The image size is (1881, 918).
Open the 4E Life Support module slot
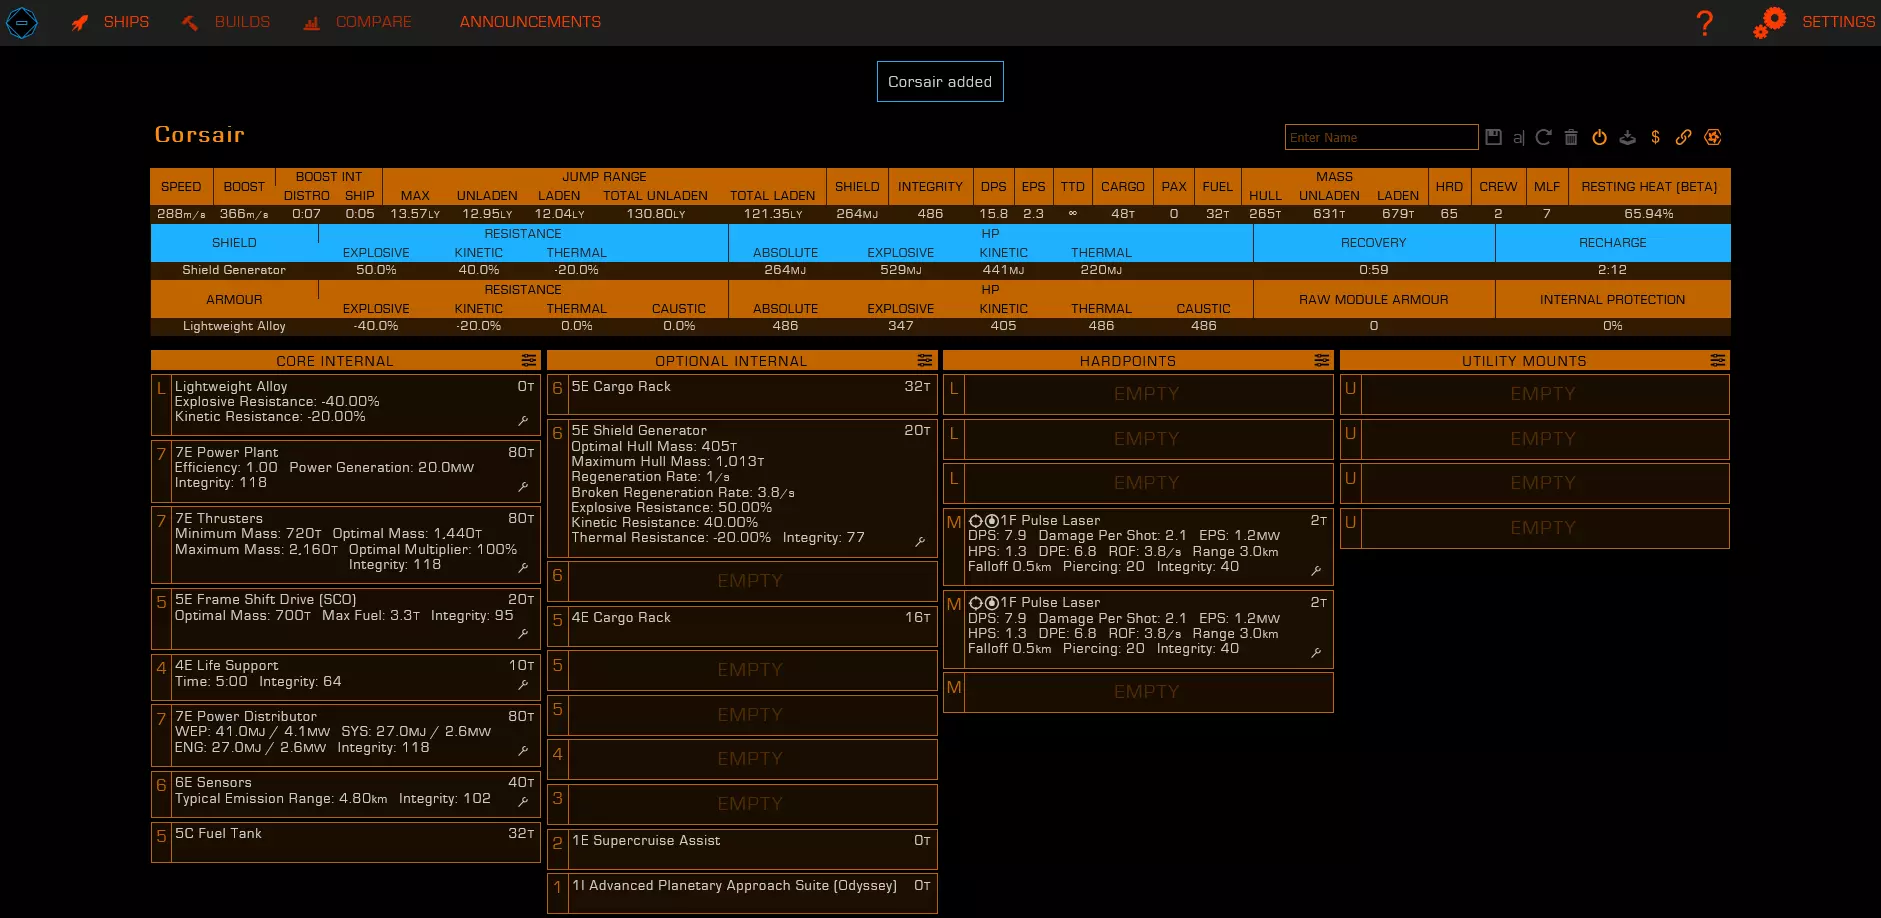point(346,678)
